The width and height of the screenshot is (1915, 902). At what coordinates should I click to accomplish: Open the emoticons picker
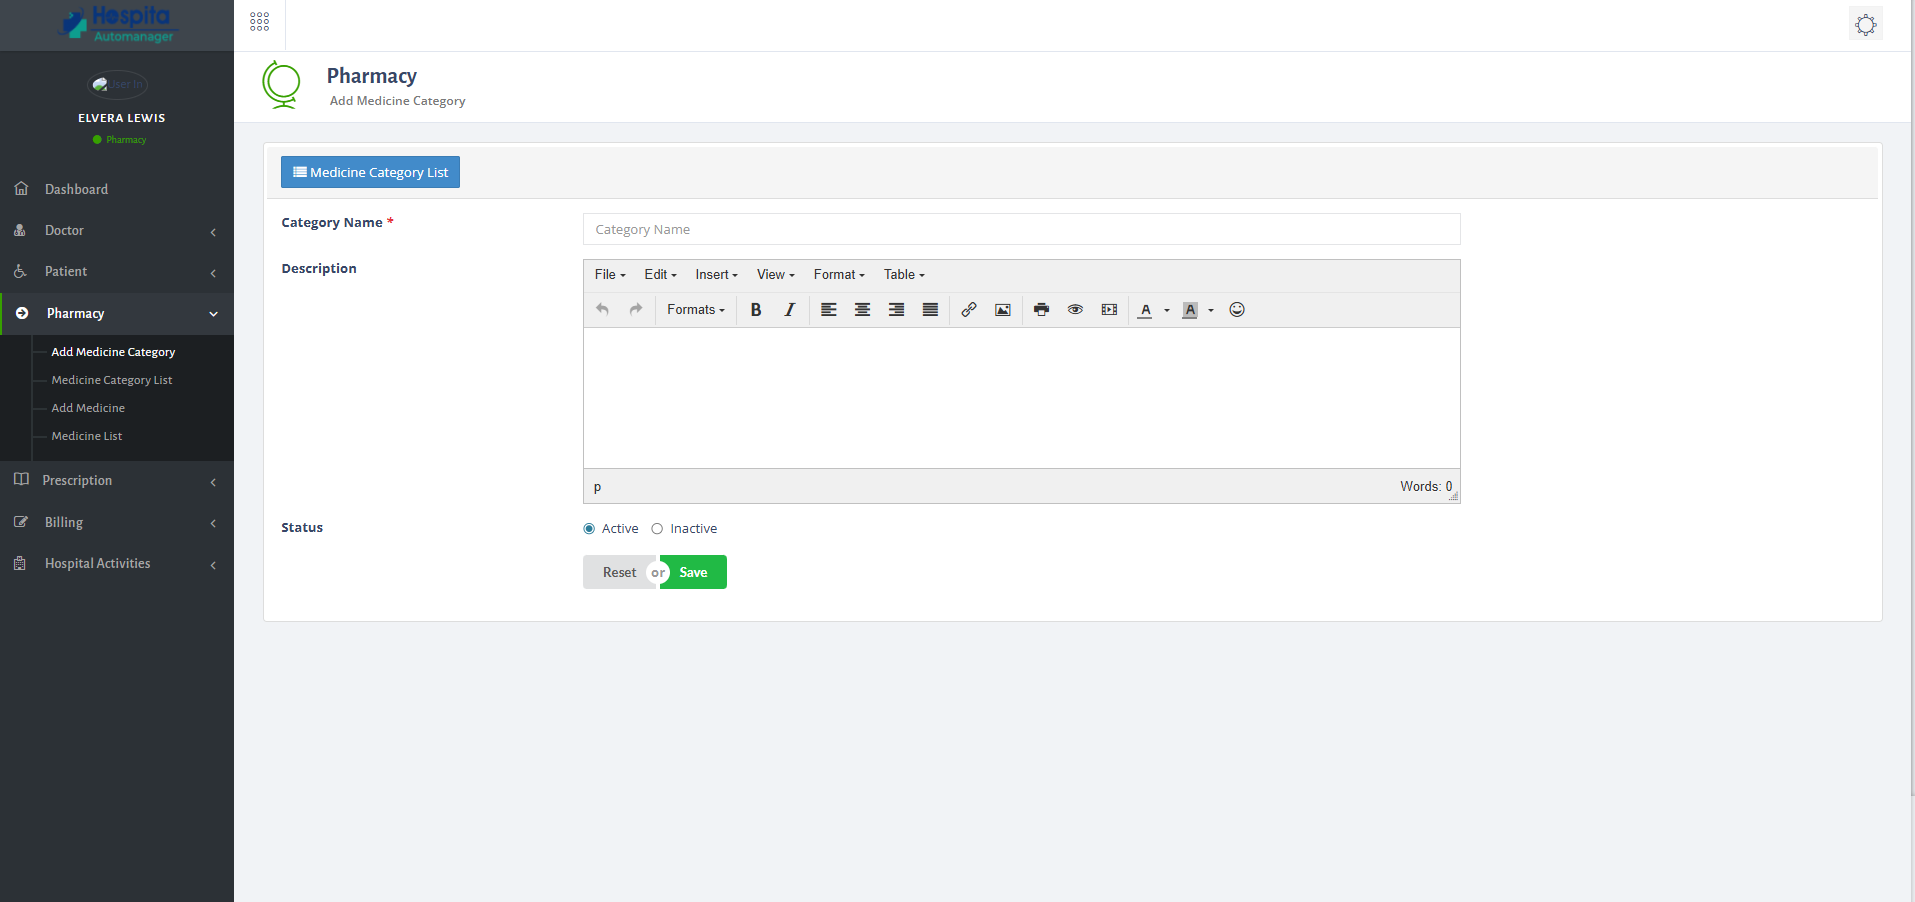point(1237,310)
